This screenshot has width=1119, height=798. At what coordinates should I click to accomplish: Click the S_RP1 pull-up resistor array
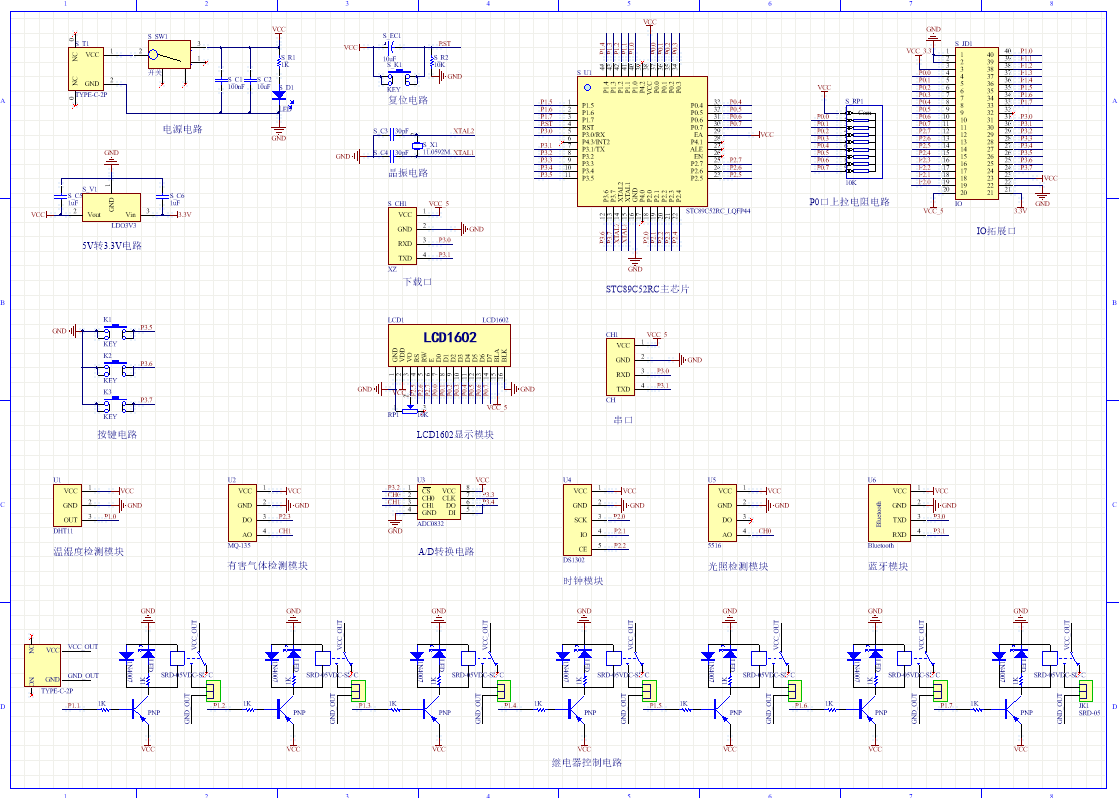858,142
